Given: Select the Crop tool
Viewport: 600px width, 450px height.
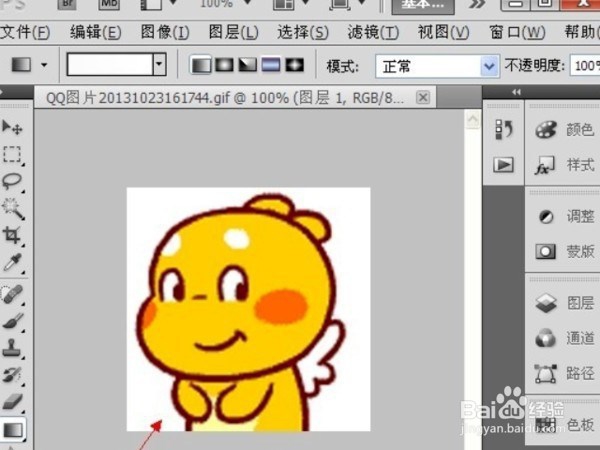Looking at the screenshot, I should click(12, 235).
